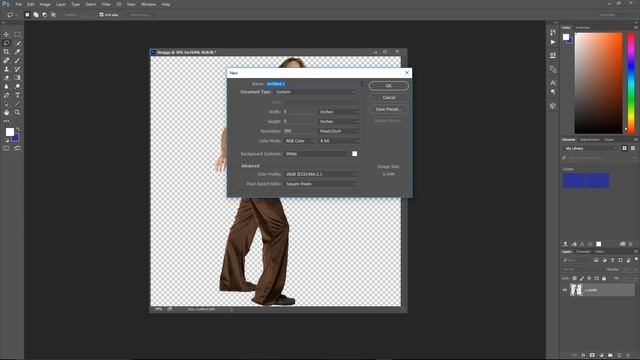
Task: Open the Document Type dropdown
Action: tap(315, 92)
